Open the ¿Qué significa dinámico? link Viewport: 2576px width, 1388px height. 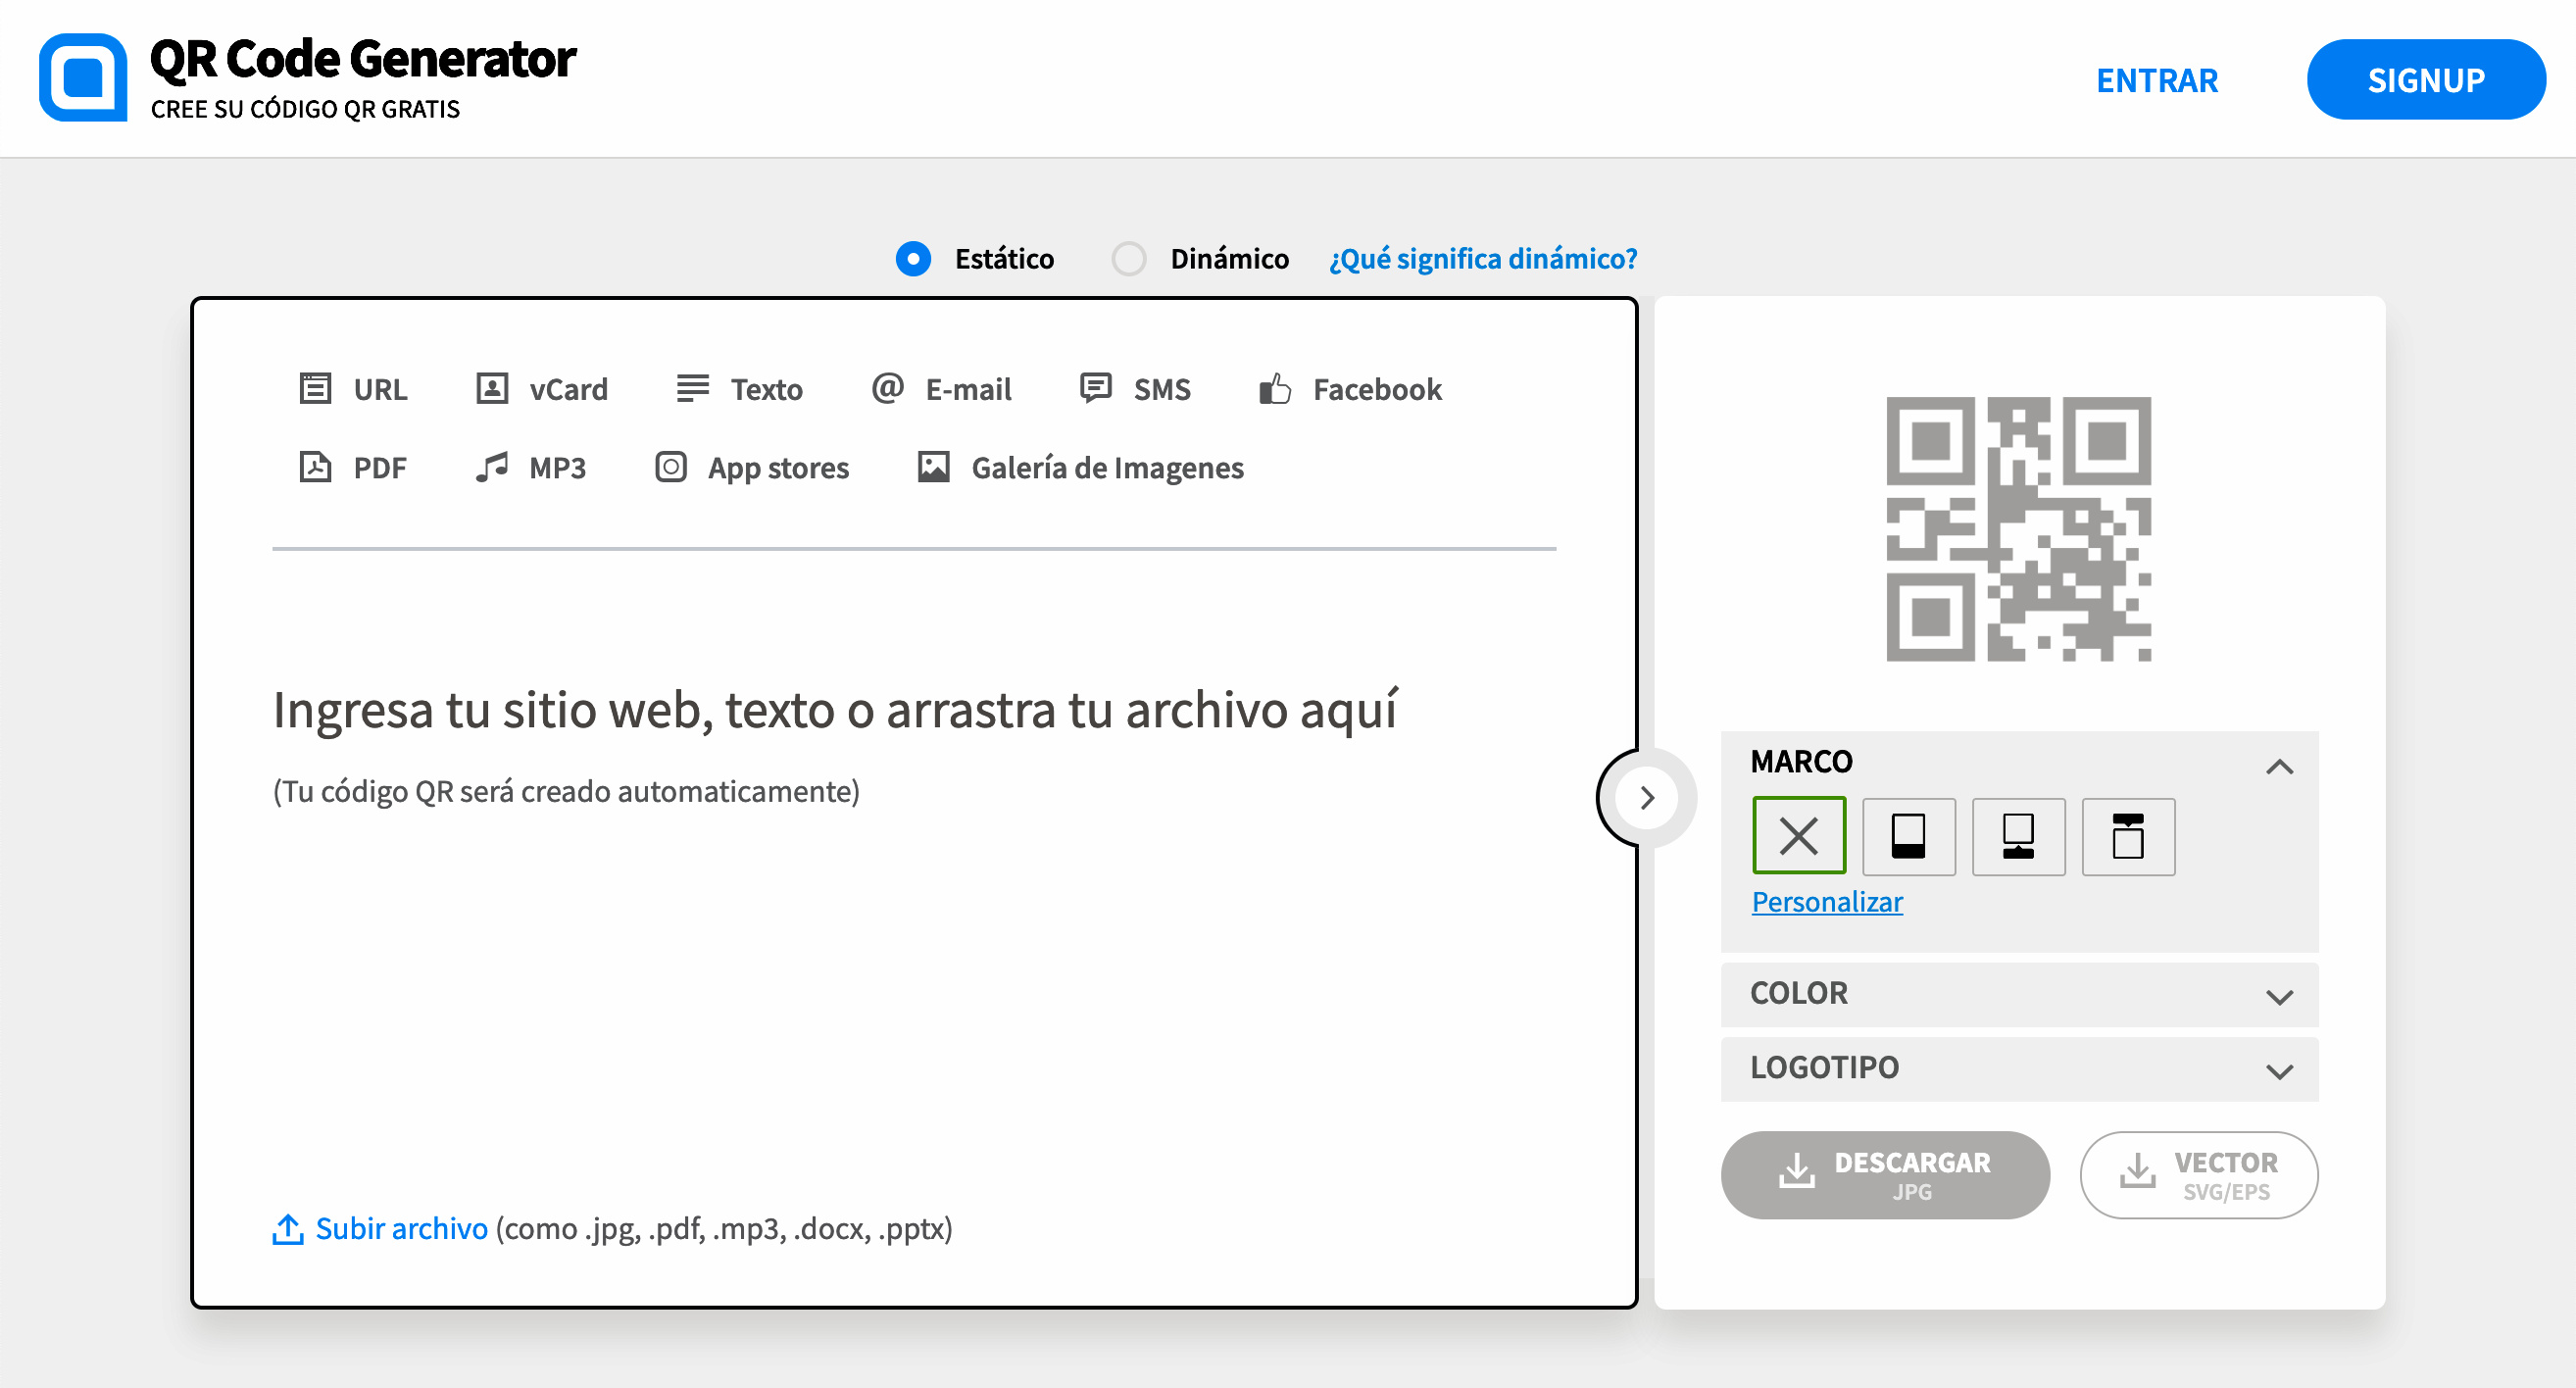1482,259
